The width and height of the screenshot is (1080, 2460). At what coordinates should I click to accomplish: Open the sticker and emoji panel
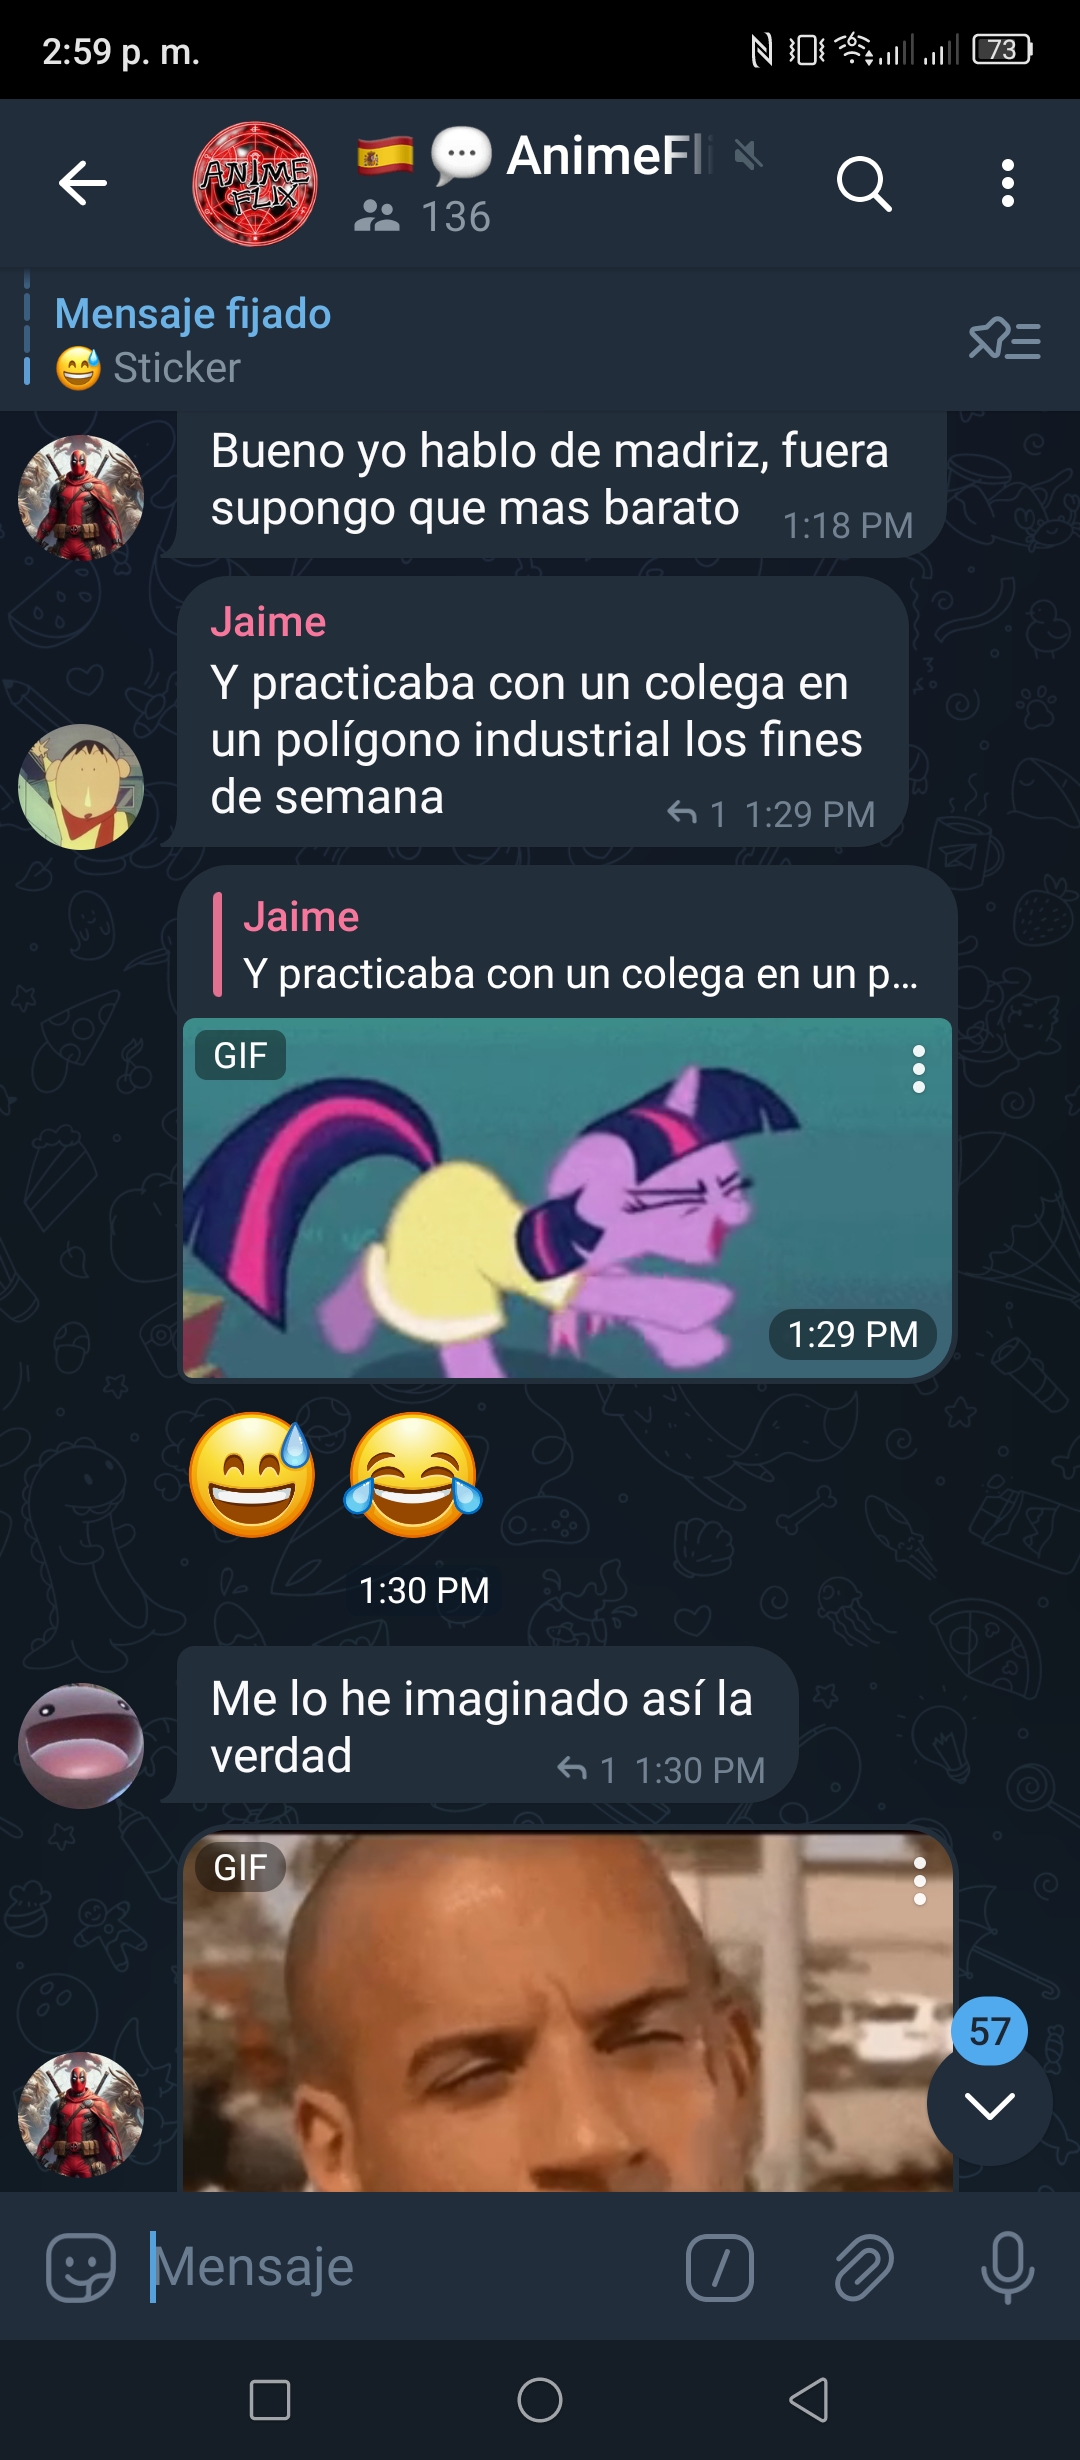(x=81, y=2267)
